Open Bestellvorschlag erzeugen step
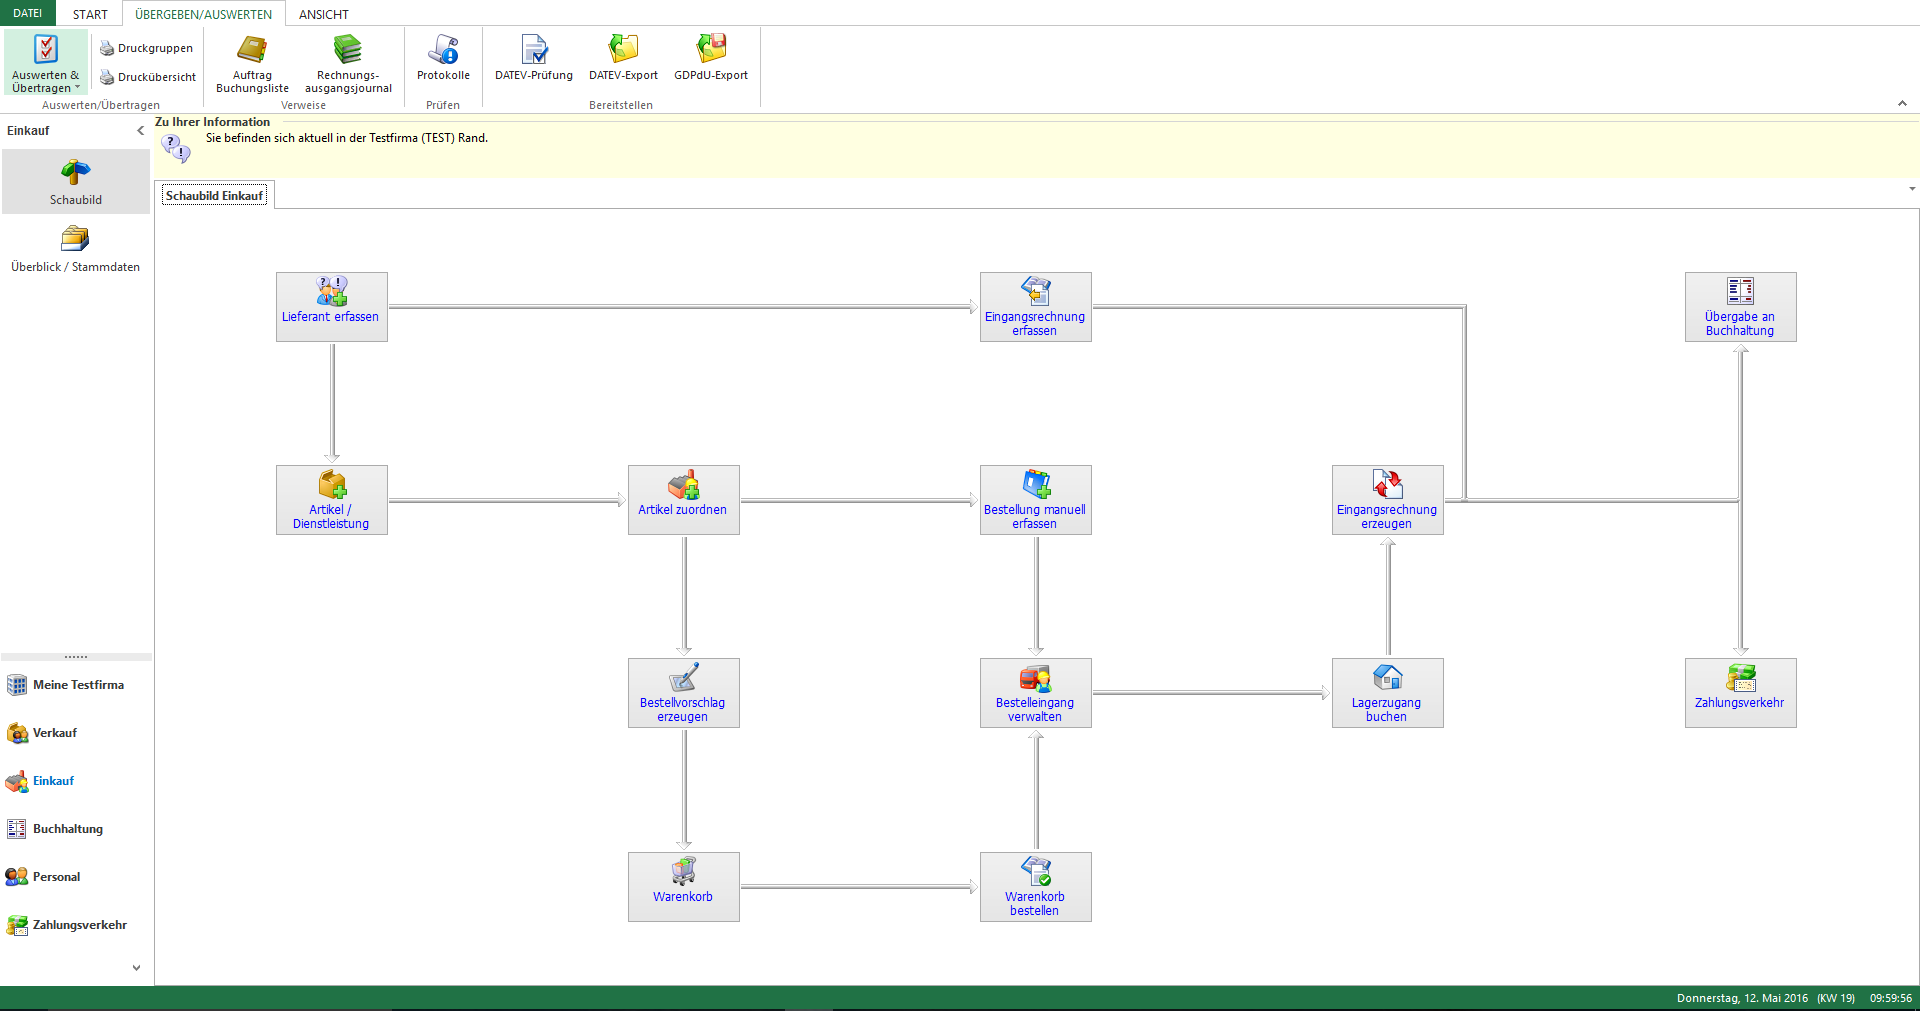The image size is (1920, 1011). (683, 693)
